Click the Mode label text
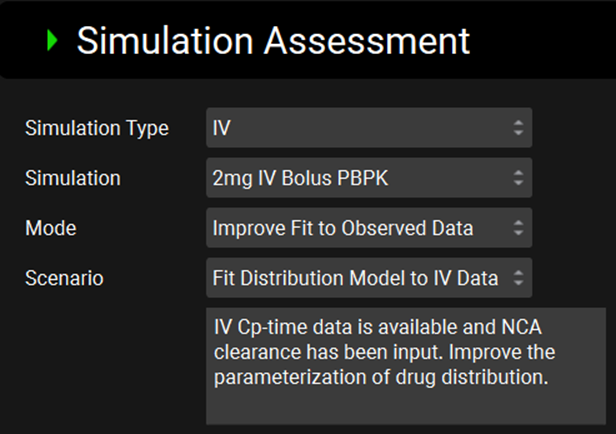Screen dimensions: 616x434 [50, 228]
